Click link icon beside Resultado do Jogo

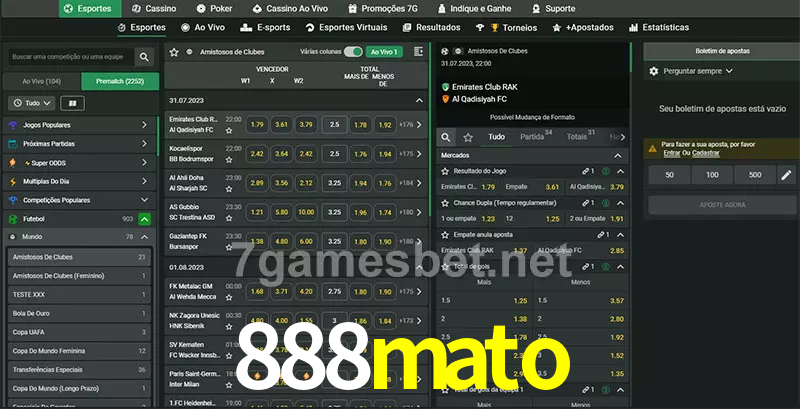(x=588, y=171)
